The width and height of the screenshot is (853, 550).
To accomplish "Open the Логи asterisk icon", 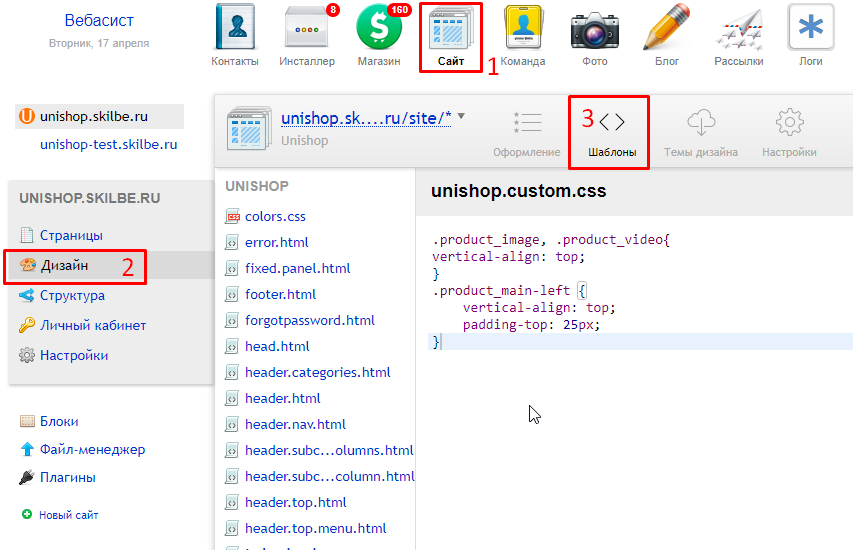I will coord(811,29).
